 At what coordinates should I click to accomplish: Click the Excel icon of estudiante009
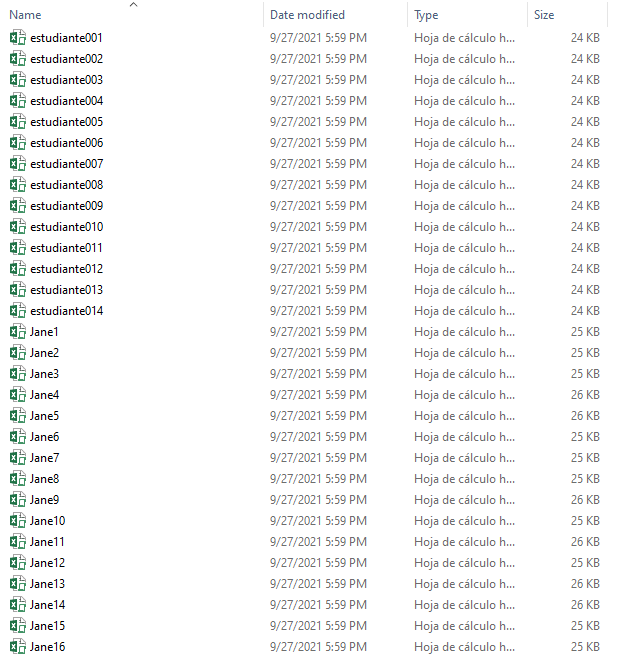18,206
